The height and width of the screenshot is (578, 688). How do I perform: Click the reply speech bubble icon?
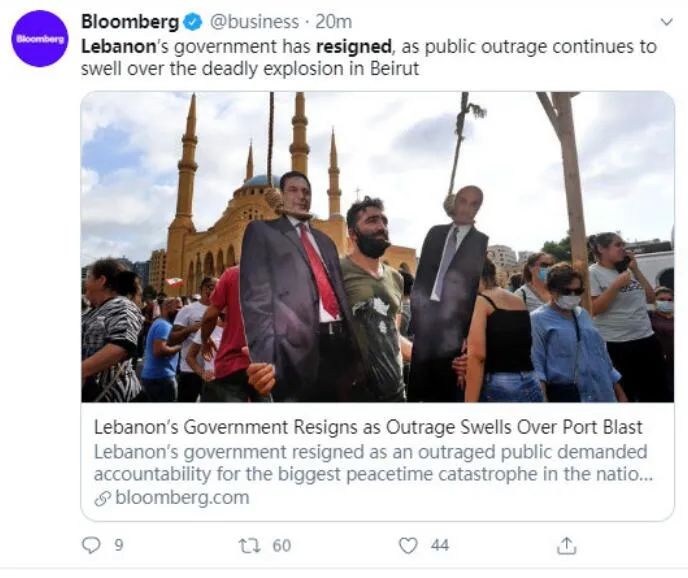[x=91, y=545]
